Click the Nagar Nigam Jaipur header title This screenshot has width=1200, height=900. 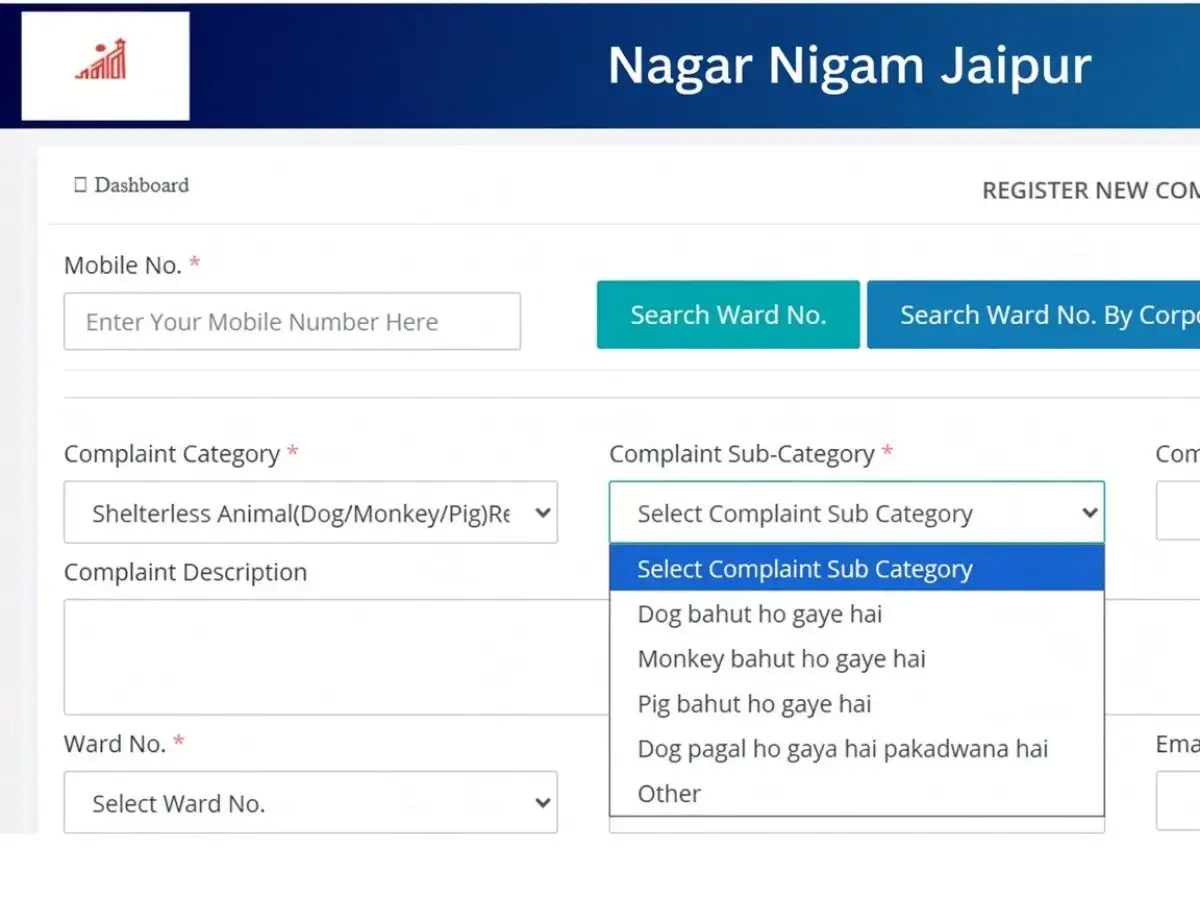tap(849, 66)
